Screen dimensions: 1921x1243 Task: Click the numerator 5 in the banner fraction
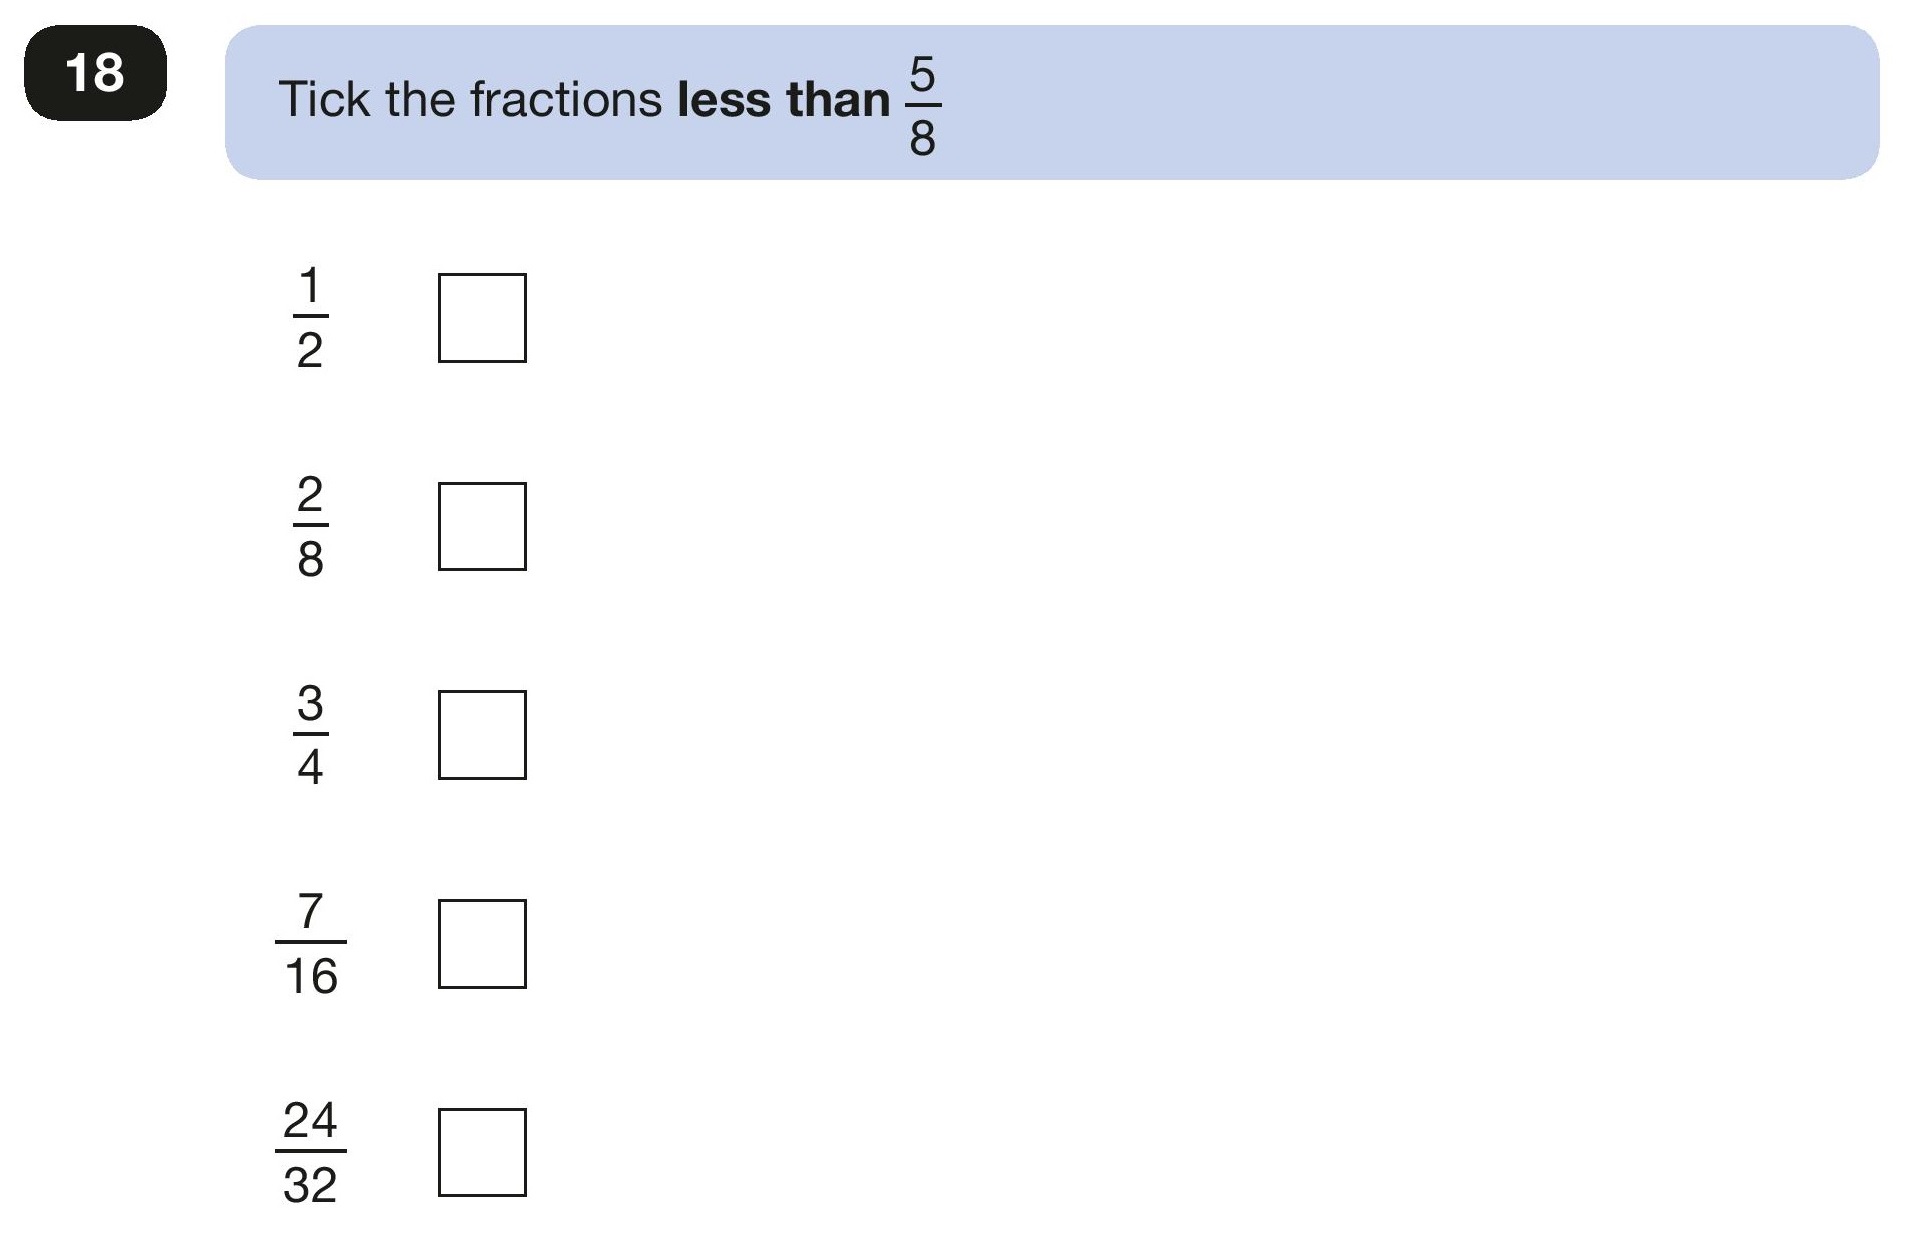tap(922, 75)
